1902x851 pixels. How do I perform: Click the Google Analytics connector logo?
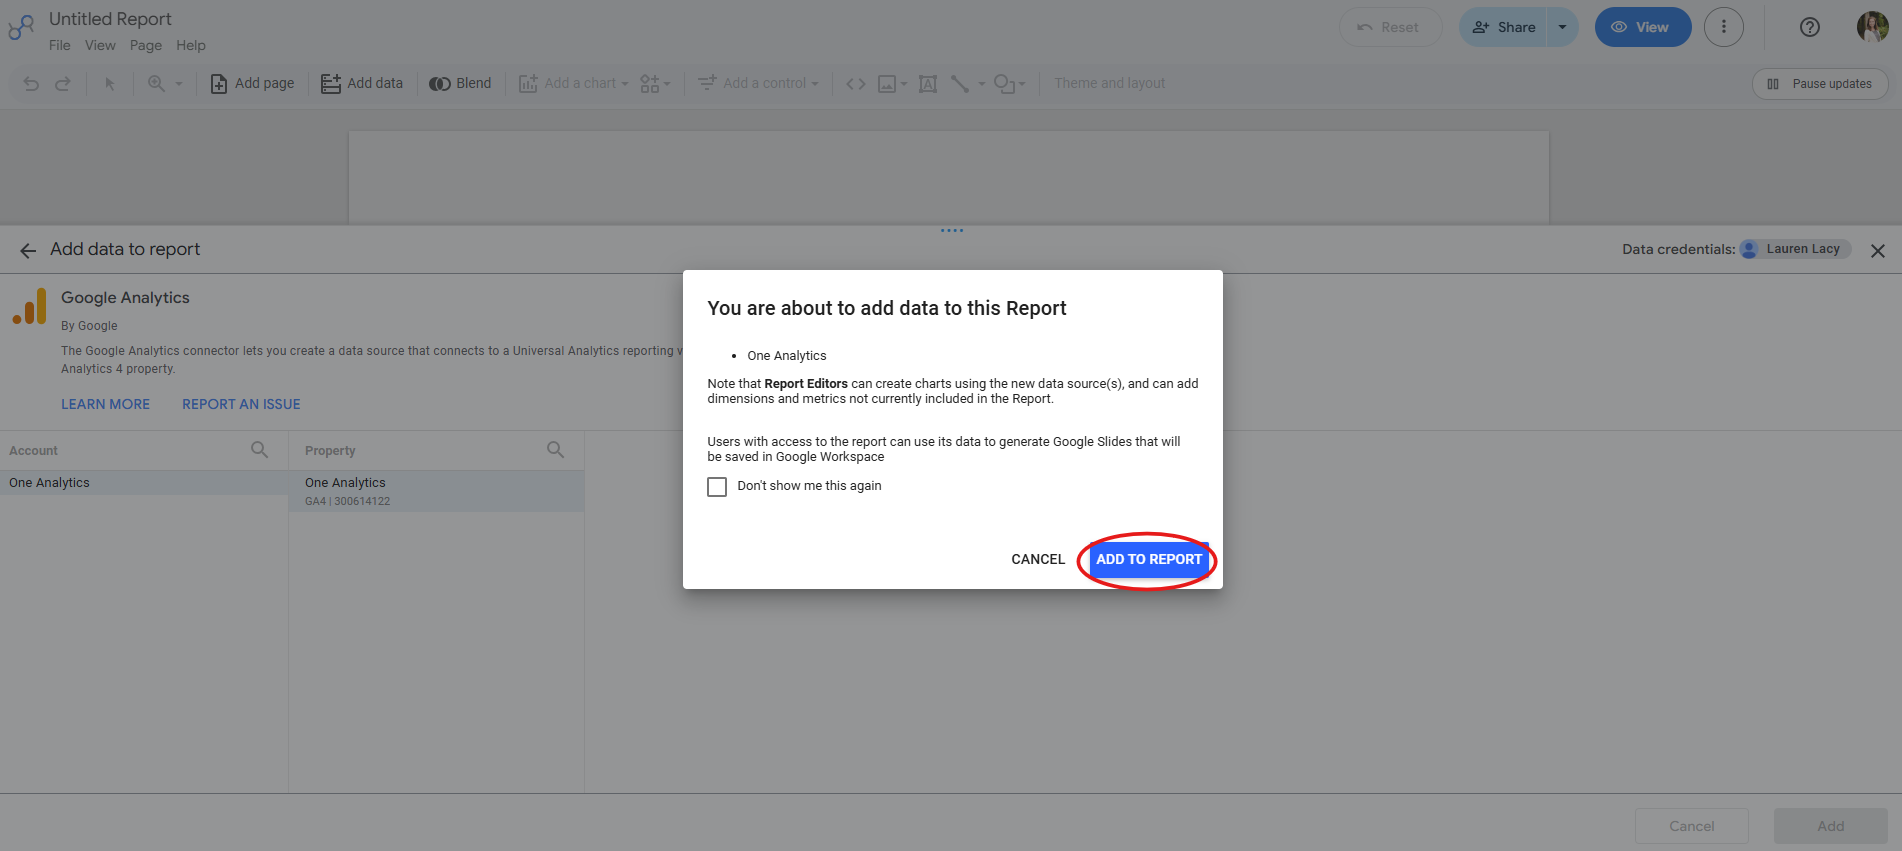pyautogui.click(x=30, y=306)
